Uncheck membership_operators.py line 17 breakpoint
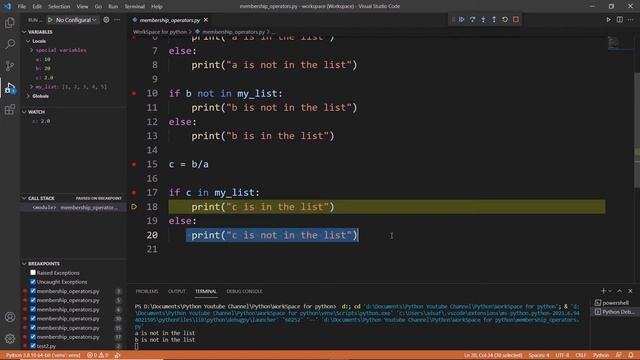Image resolution: width=640 pixels, height=360 pixels. [33, 337]
